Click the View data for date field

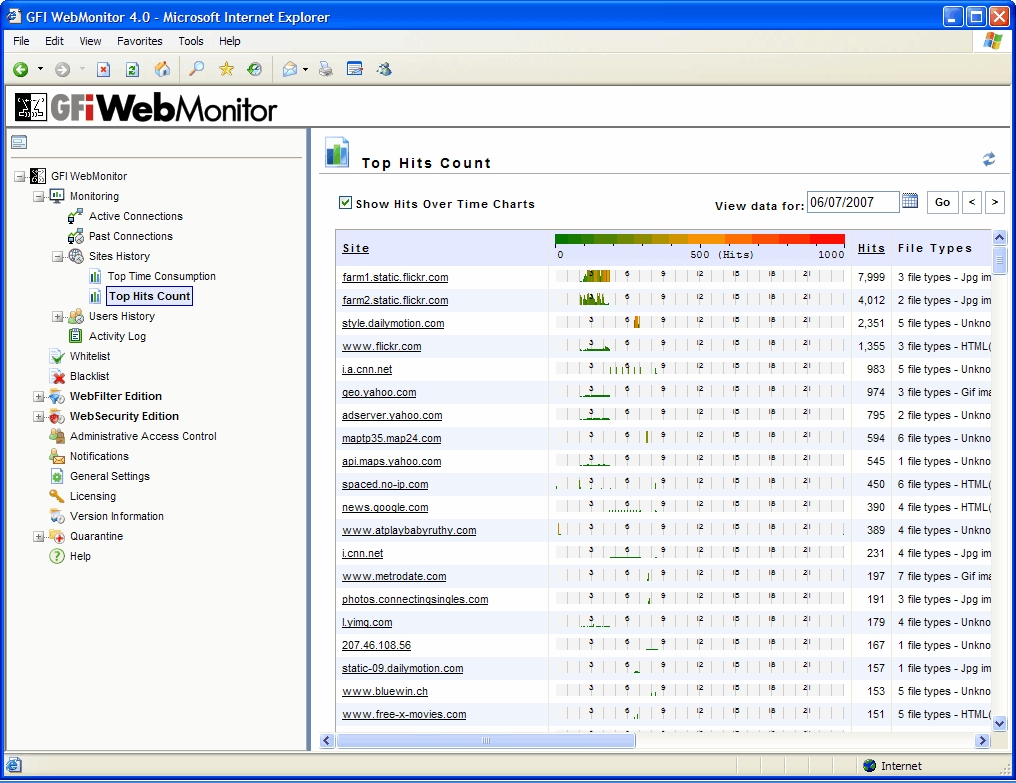click(x=853, y=202)
